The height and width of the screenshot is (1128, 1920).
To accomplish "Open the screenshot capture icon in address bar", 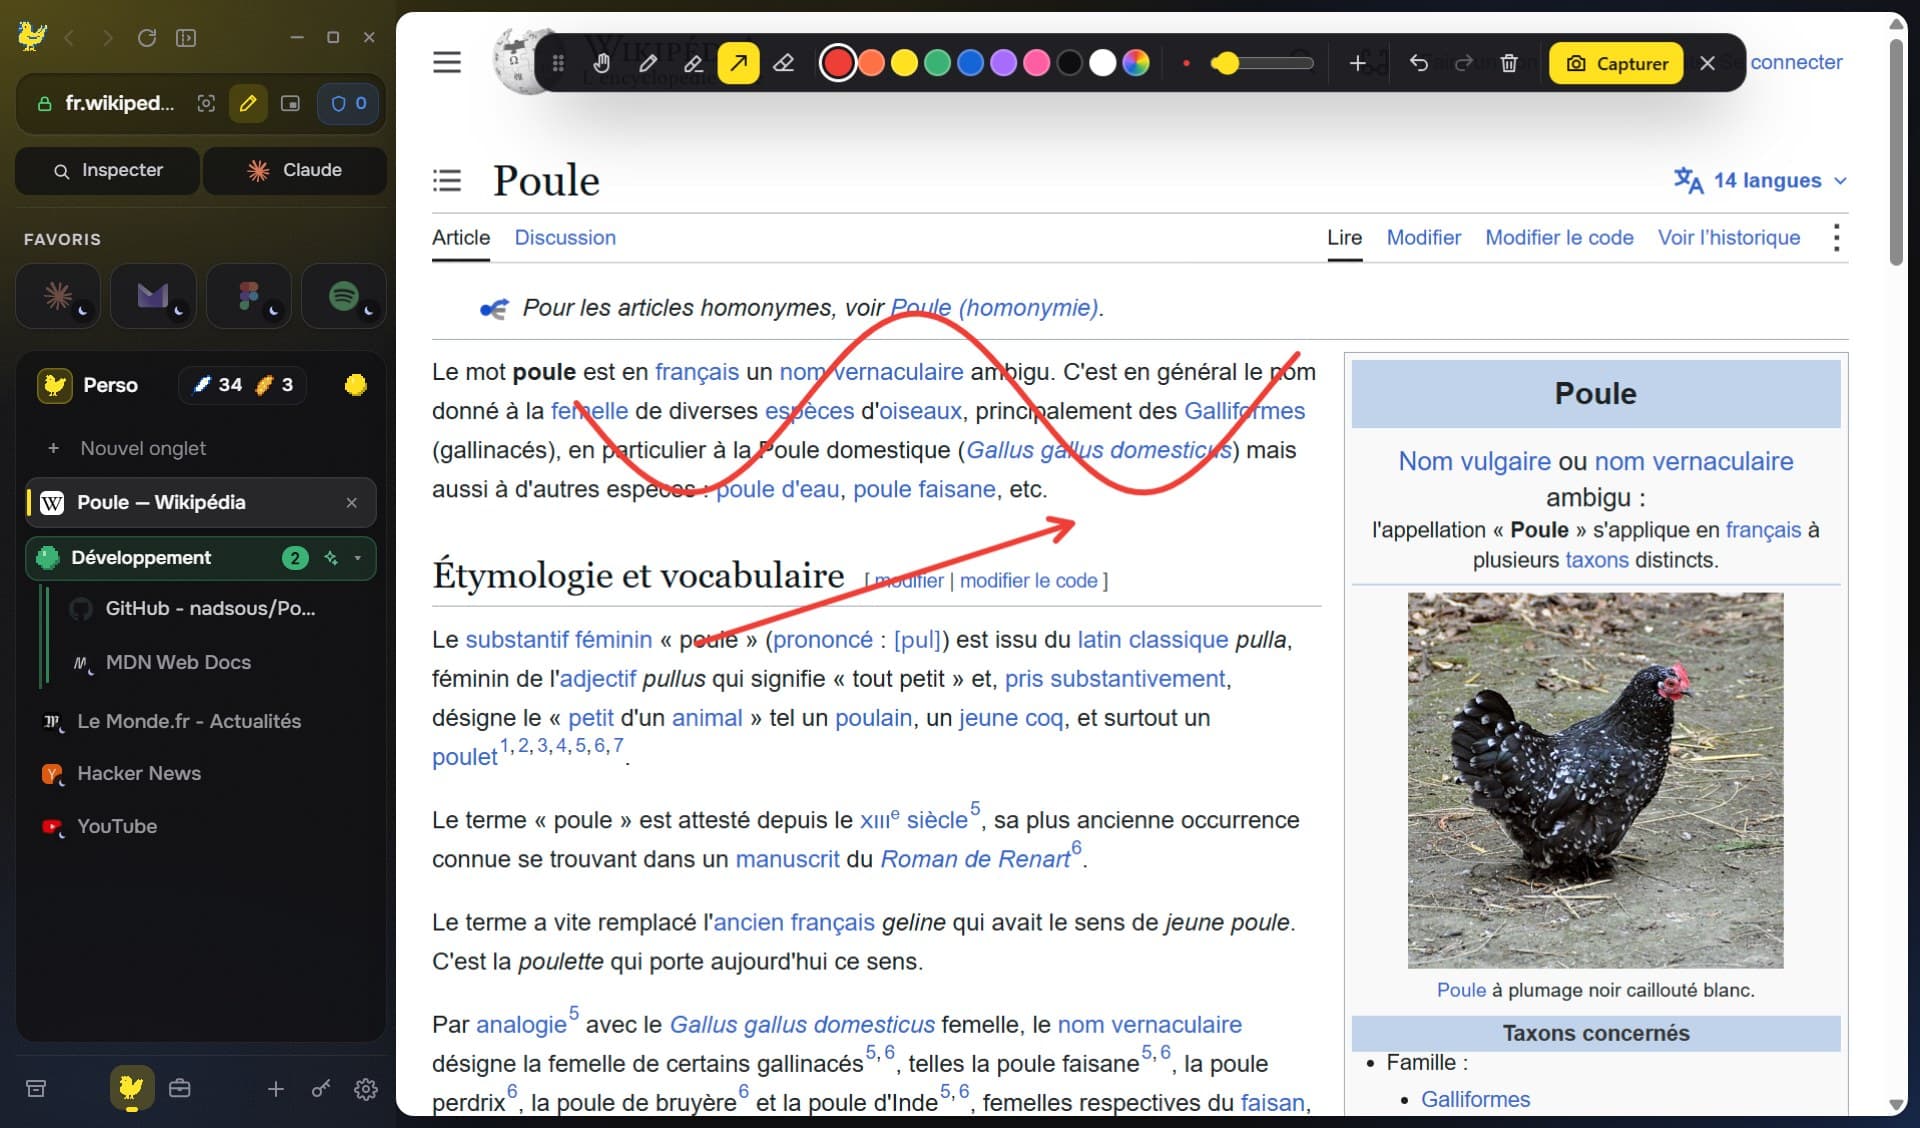I will pyautogui.click(x=206, y=103).
